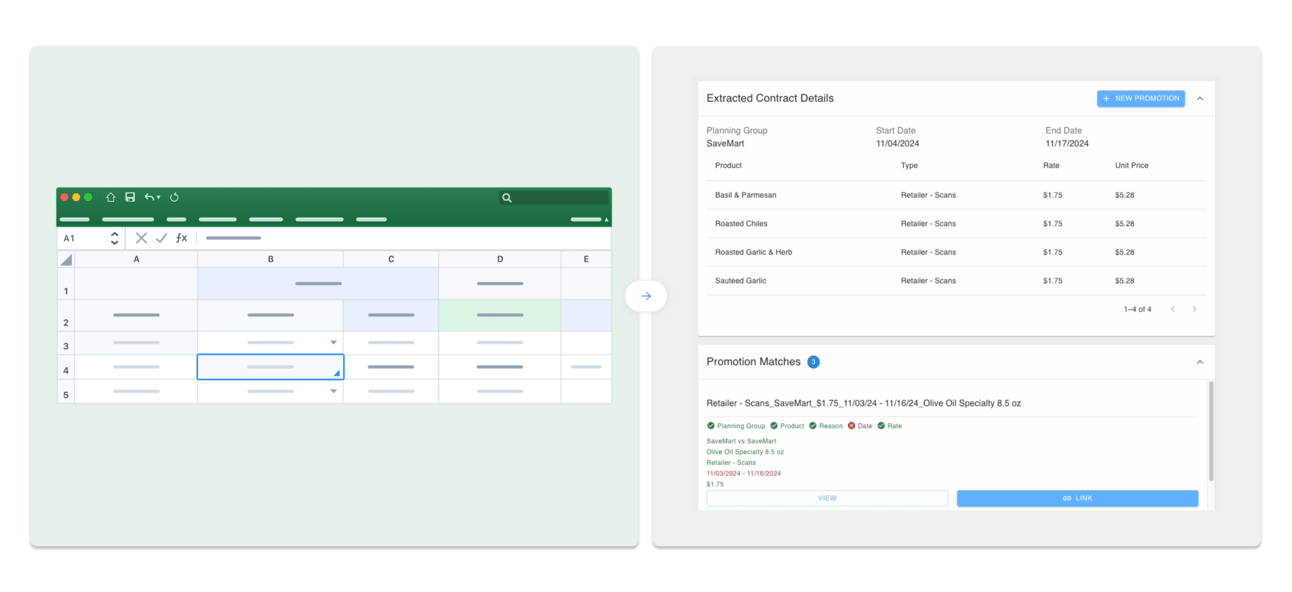Select row 5 header
Viewport: 1292px width, 592px height.
pyautogui.click(x=66, y=392)
